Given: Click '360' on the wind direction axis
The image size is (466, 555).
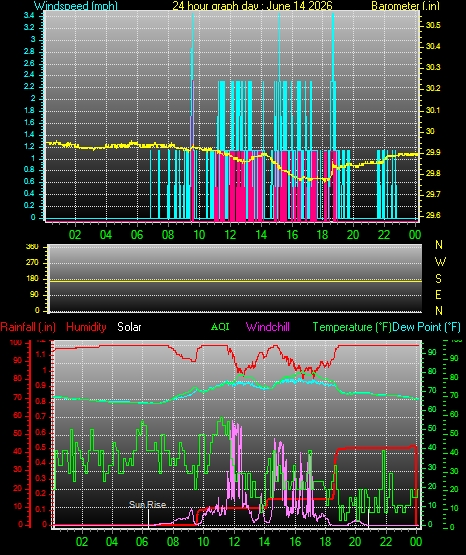Looking at the screenshot, I should pyautogui.click(x=32, y=247).
